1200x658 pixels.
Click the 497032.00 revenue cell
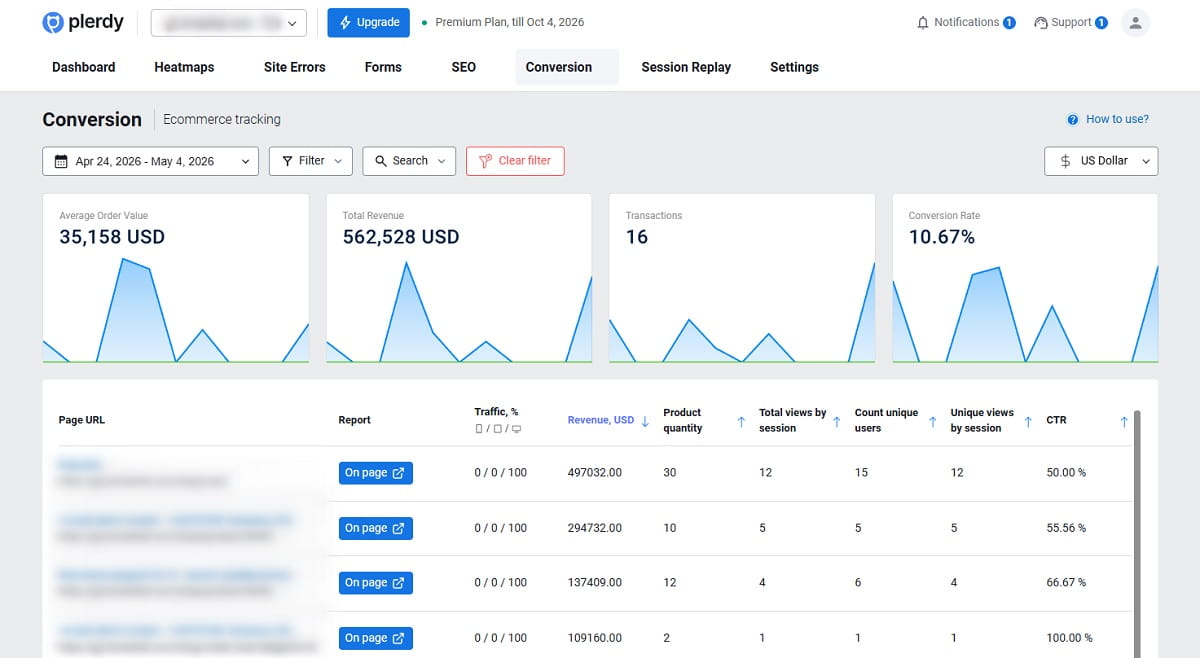(x=594, y=473)
